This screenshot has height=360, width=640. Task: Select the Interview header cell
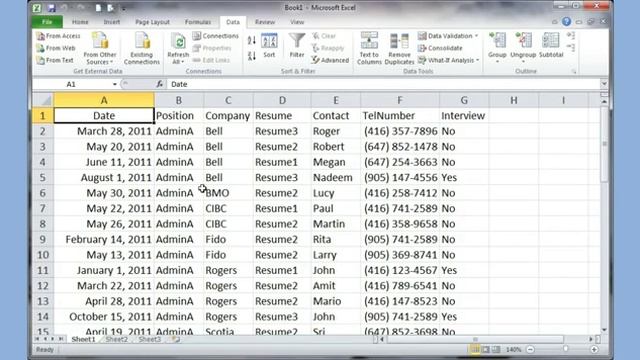[464, 116]
